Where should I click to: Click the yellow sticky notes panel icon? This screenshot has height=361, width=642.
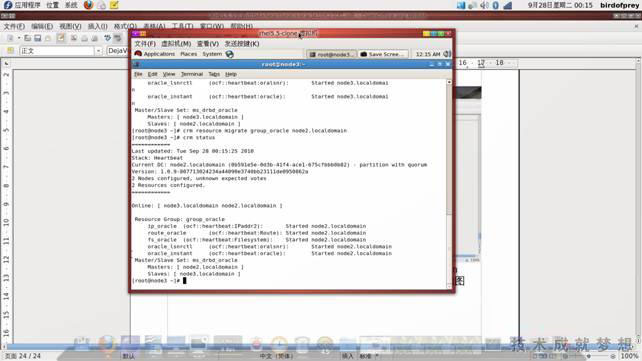pos(114,5)
